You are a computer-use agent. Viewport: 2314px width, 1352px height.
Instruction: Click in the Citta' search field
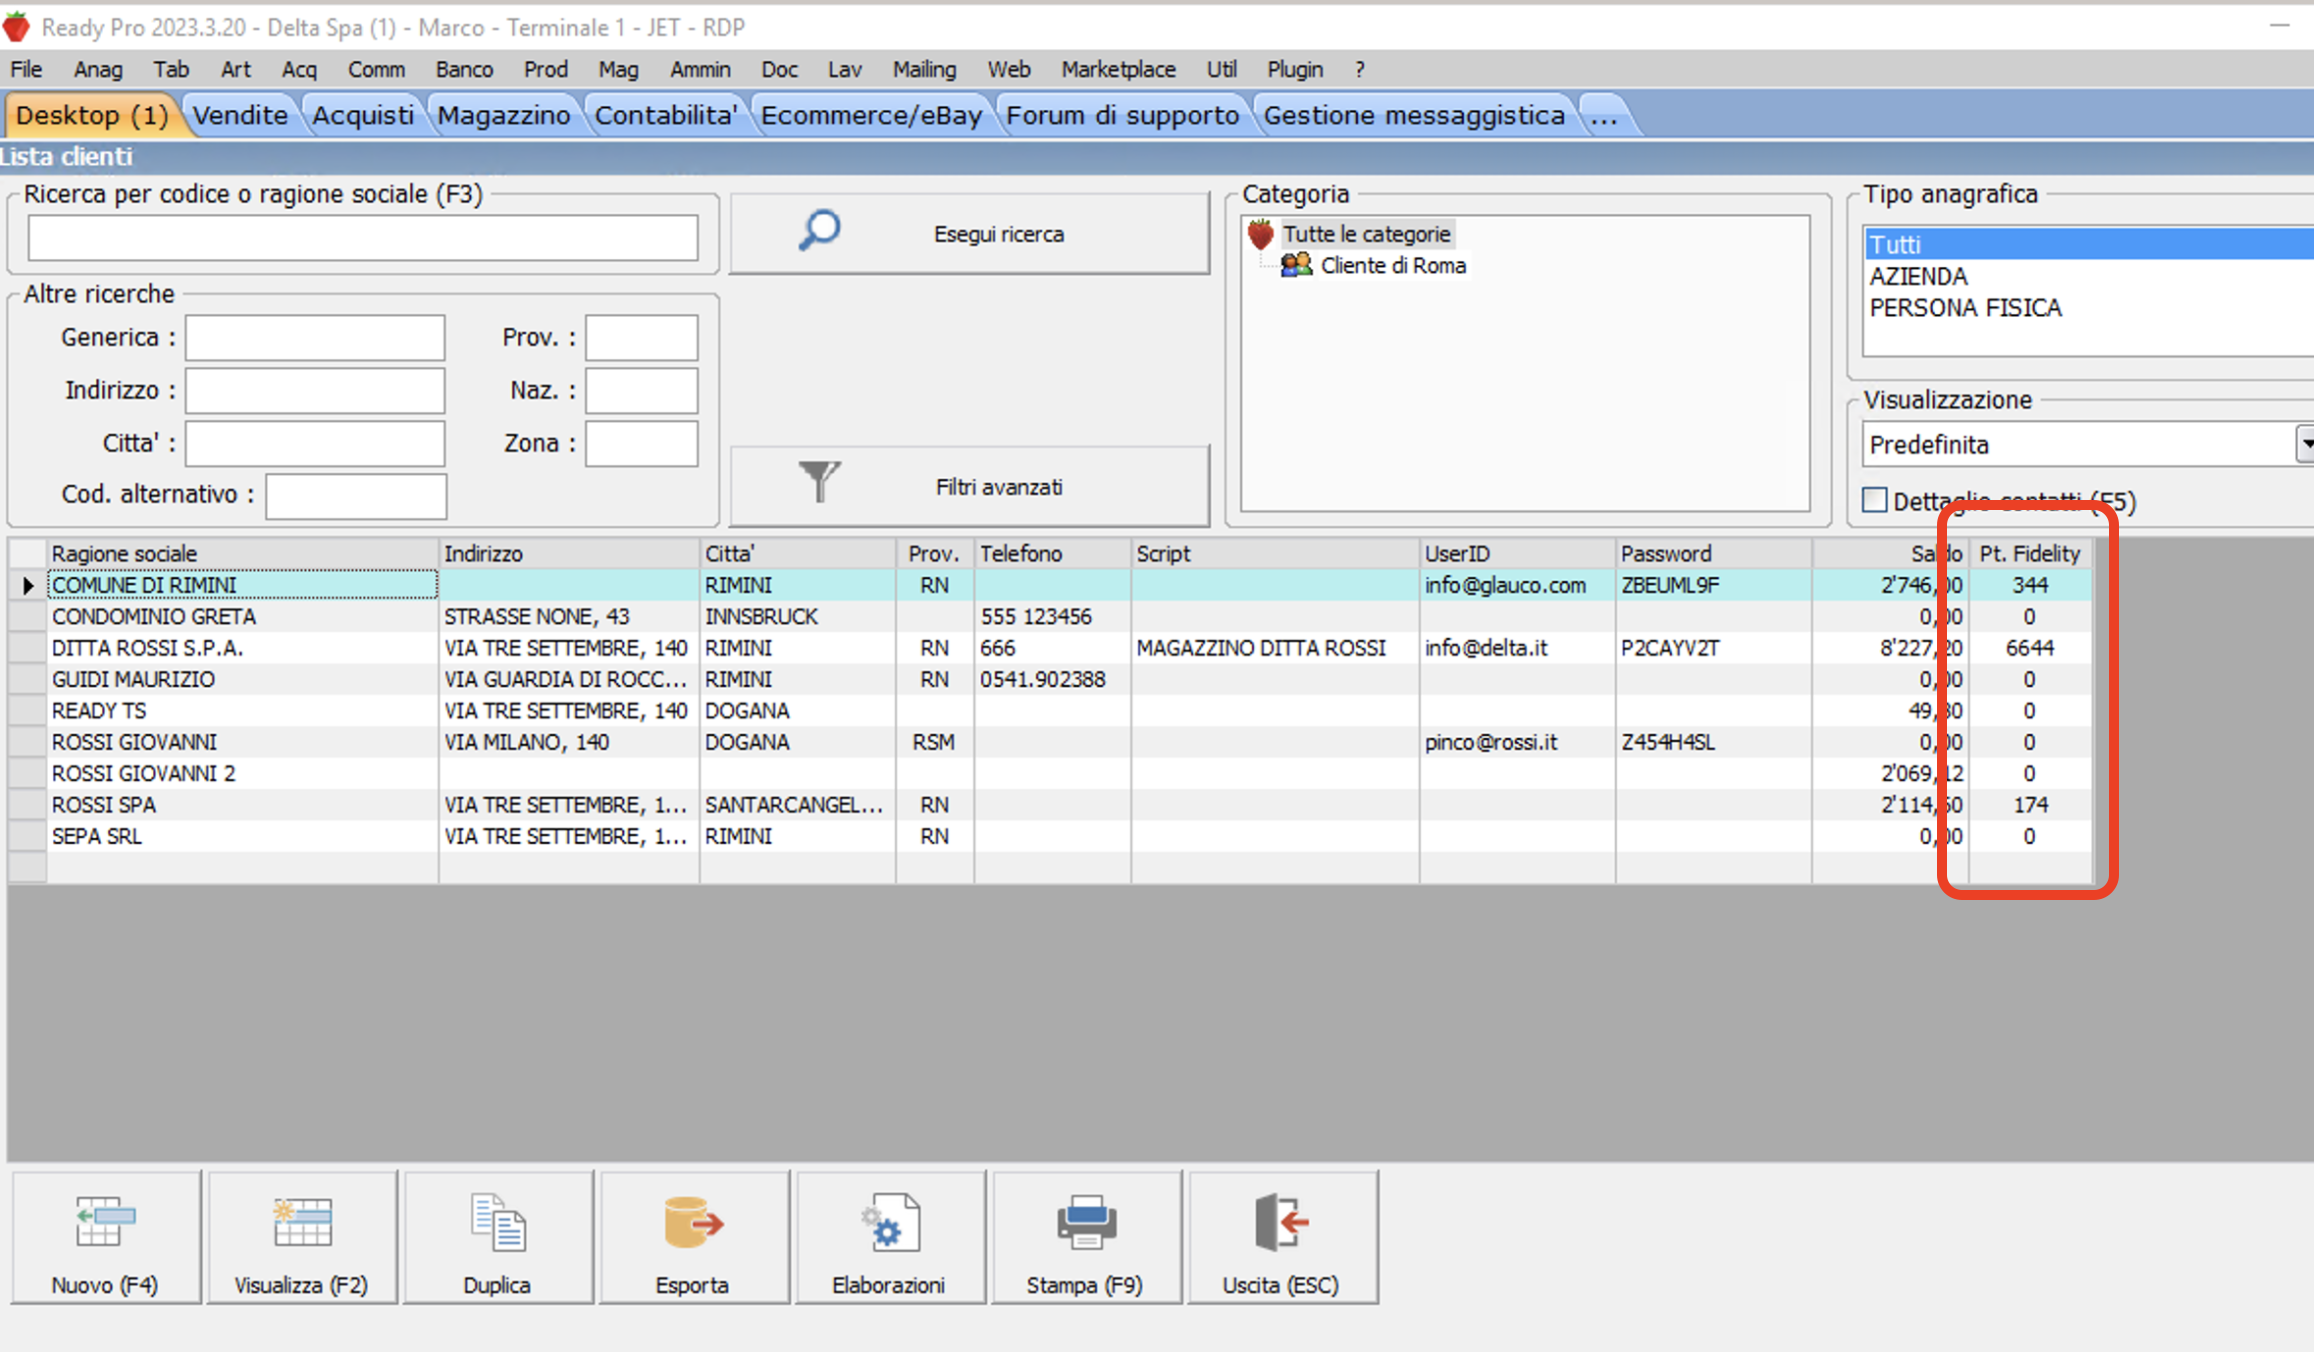(315, 443)
